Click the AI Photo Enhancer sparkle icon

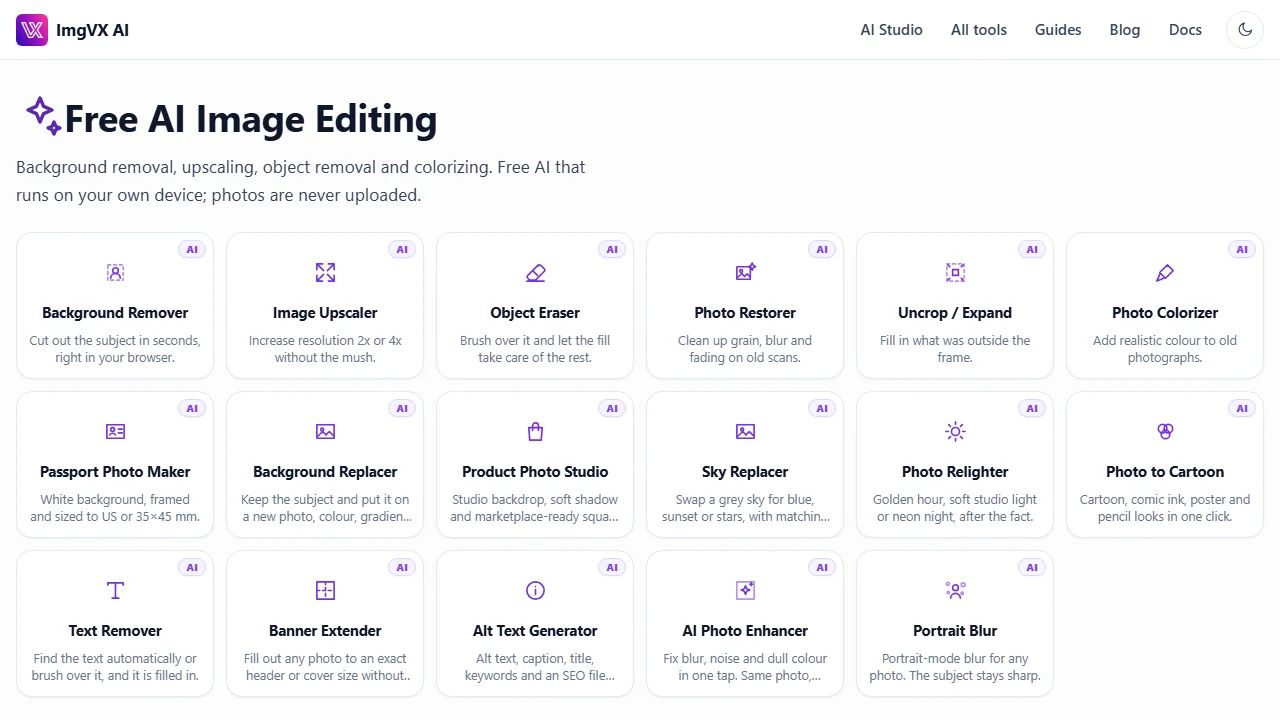[x=745, y=591]
